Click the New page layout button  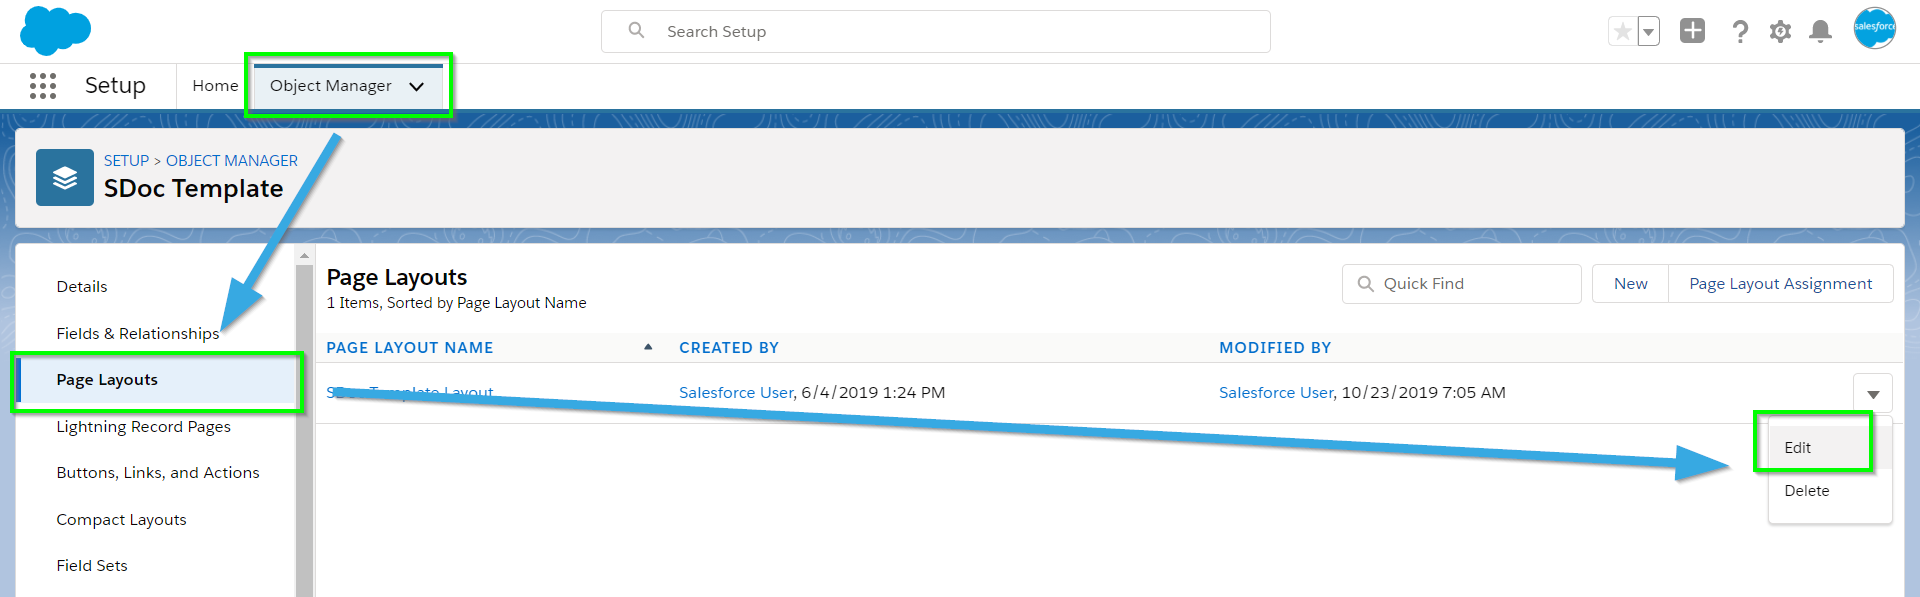(x=1630, y=284)
